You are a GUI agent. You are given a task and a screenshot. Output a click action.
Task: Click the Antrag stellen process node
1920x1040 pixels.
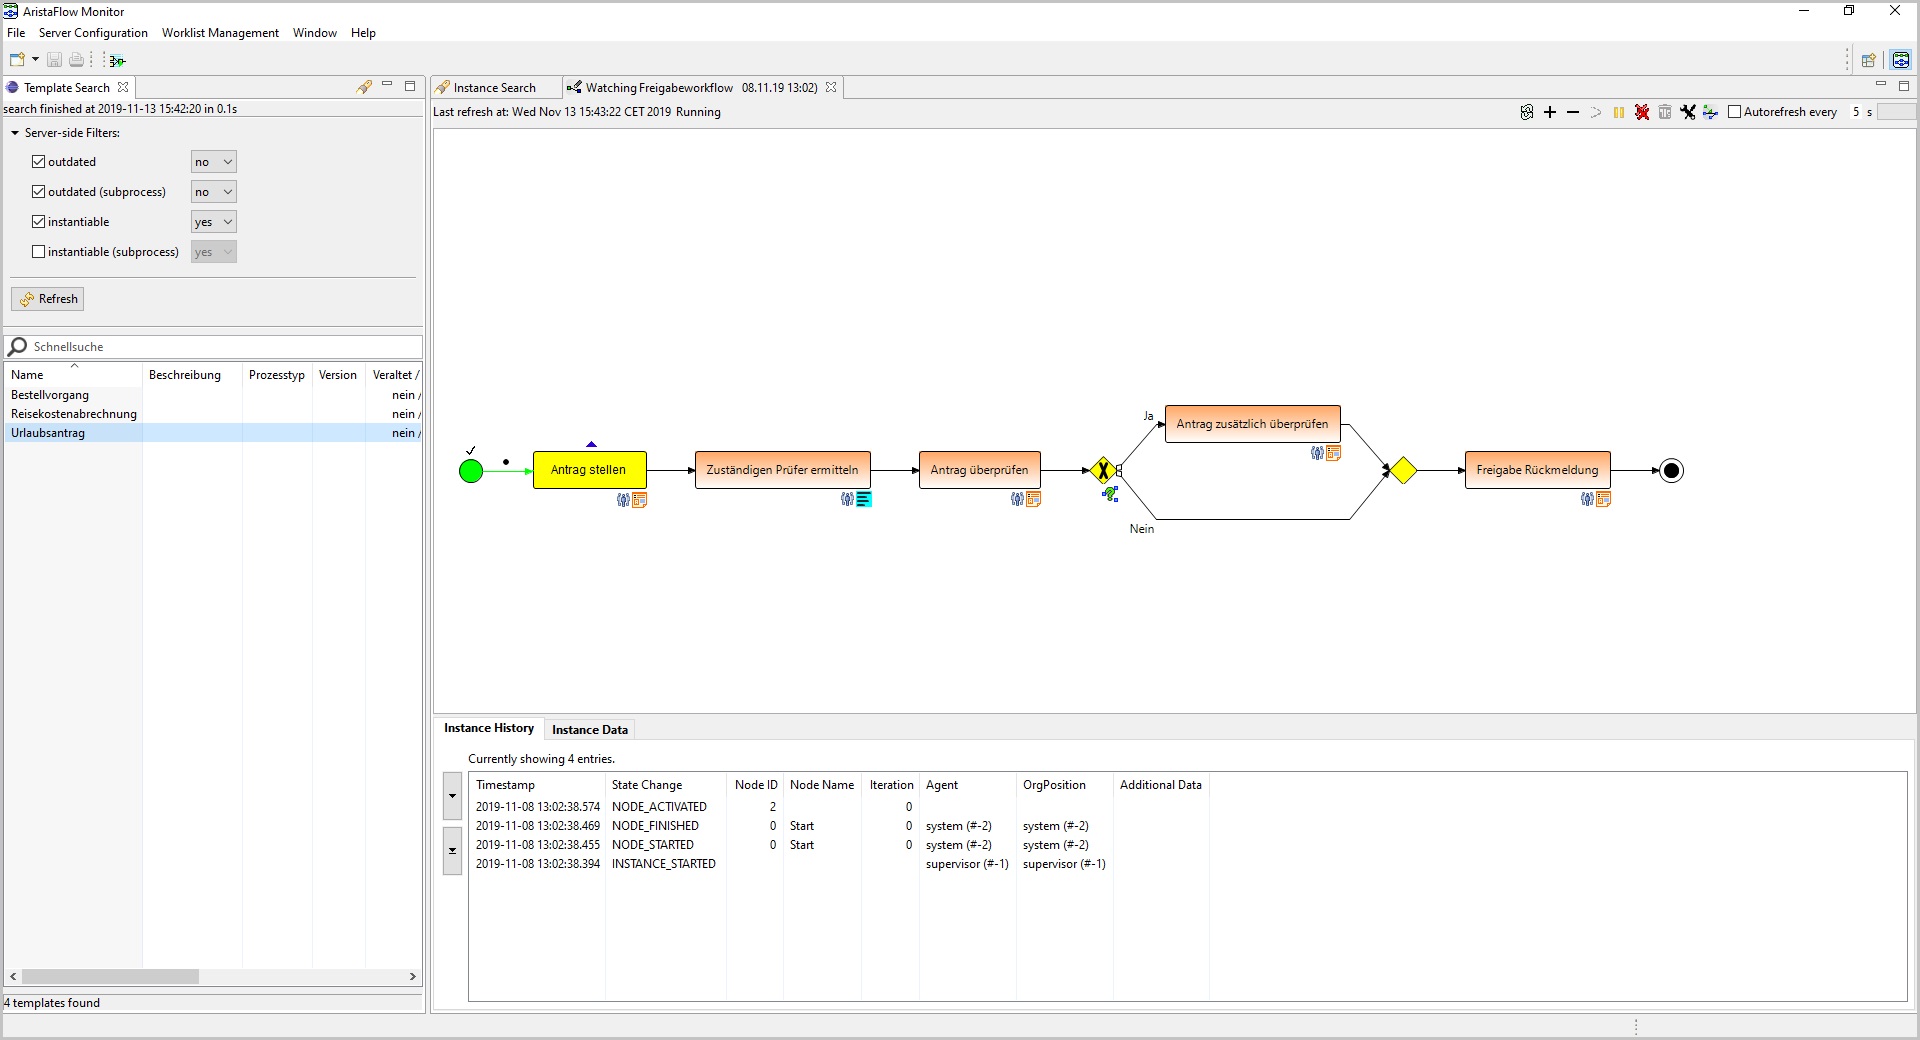589,470
